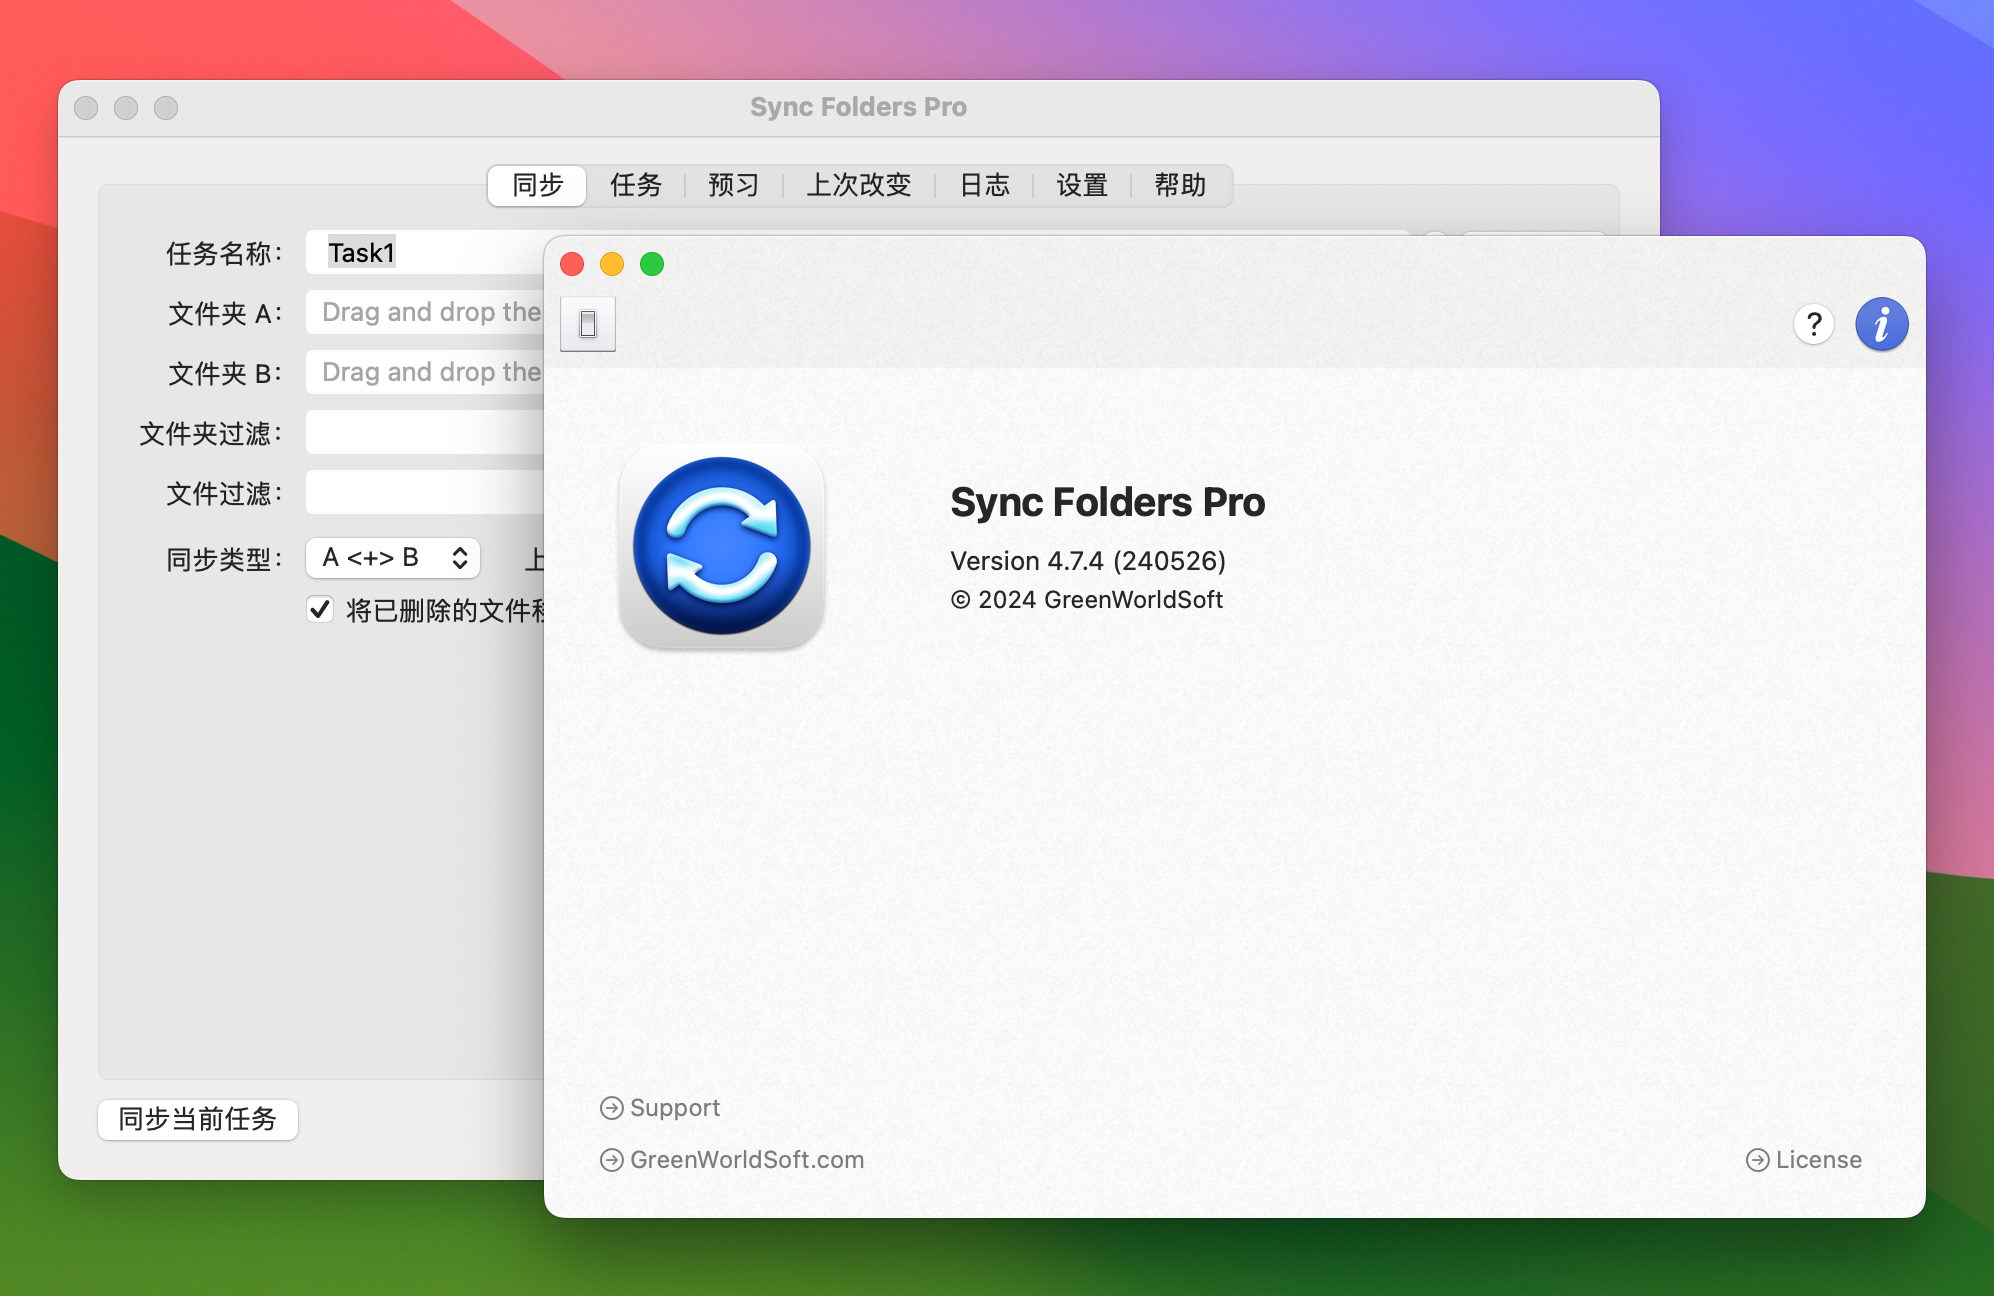Open the 设置 tab
The height and width of the screenshot is (1296, 1994).
[1081, 185]
